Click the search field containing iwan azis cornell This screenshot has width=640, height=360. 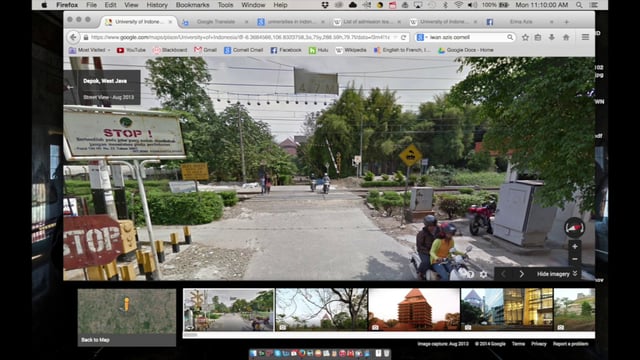[465, 37]
